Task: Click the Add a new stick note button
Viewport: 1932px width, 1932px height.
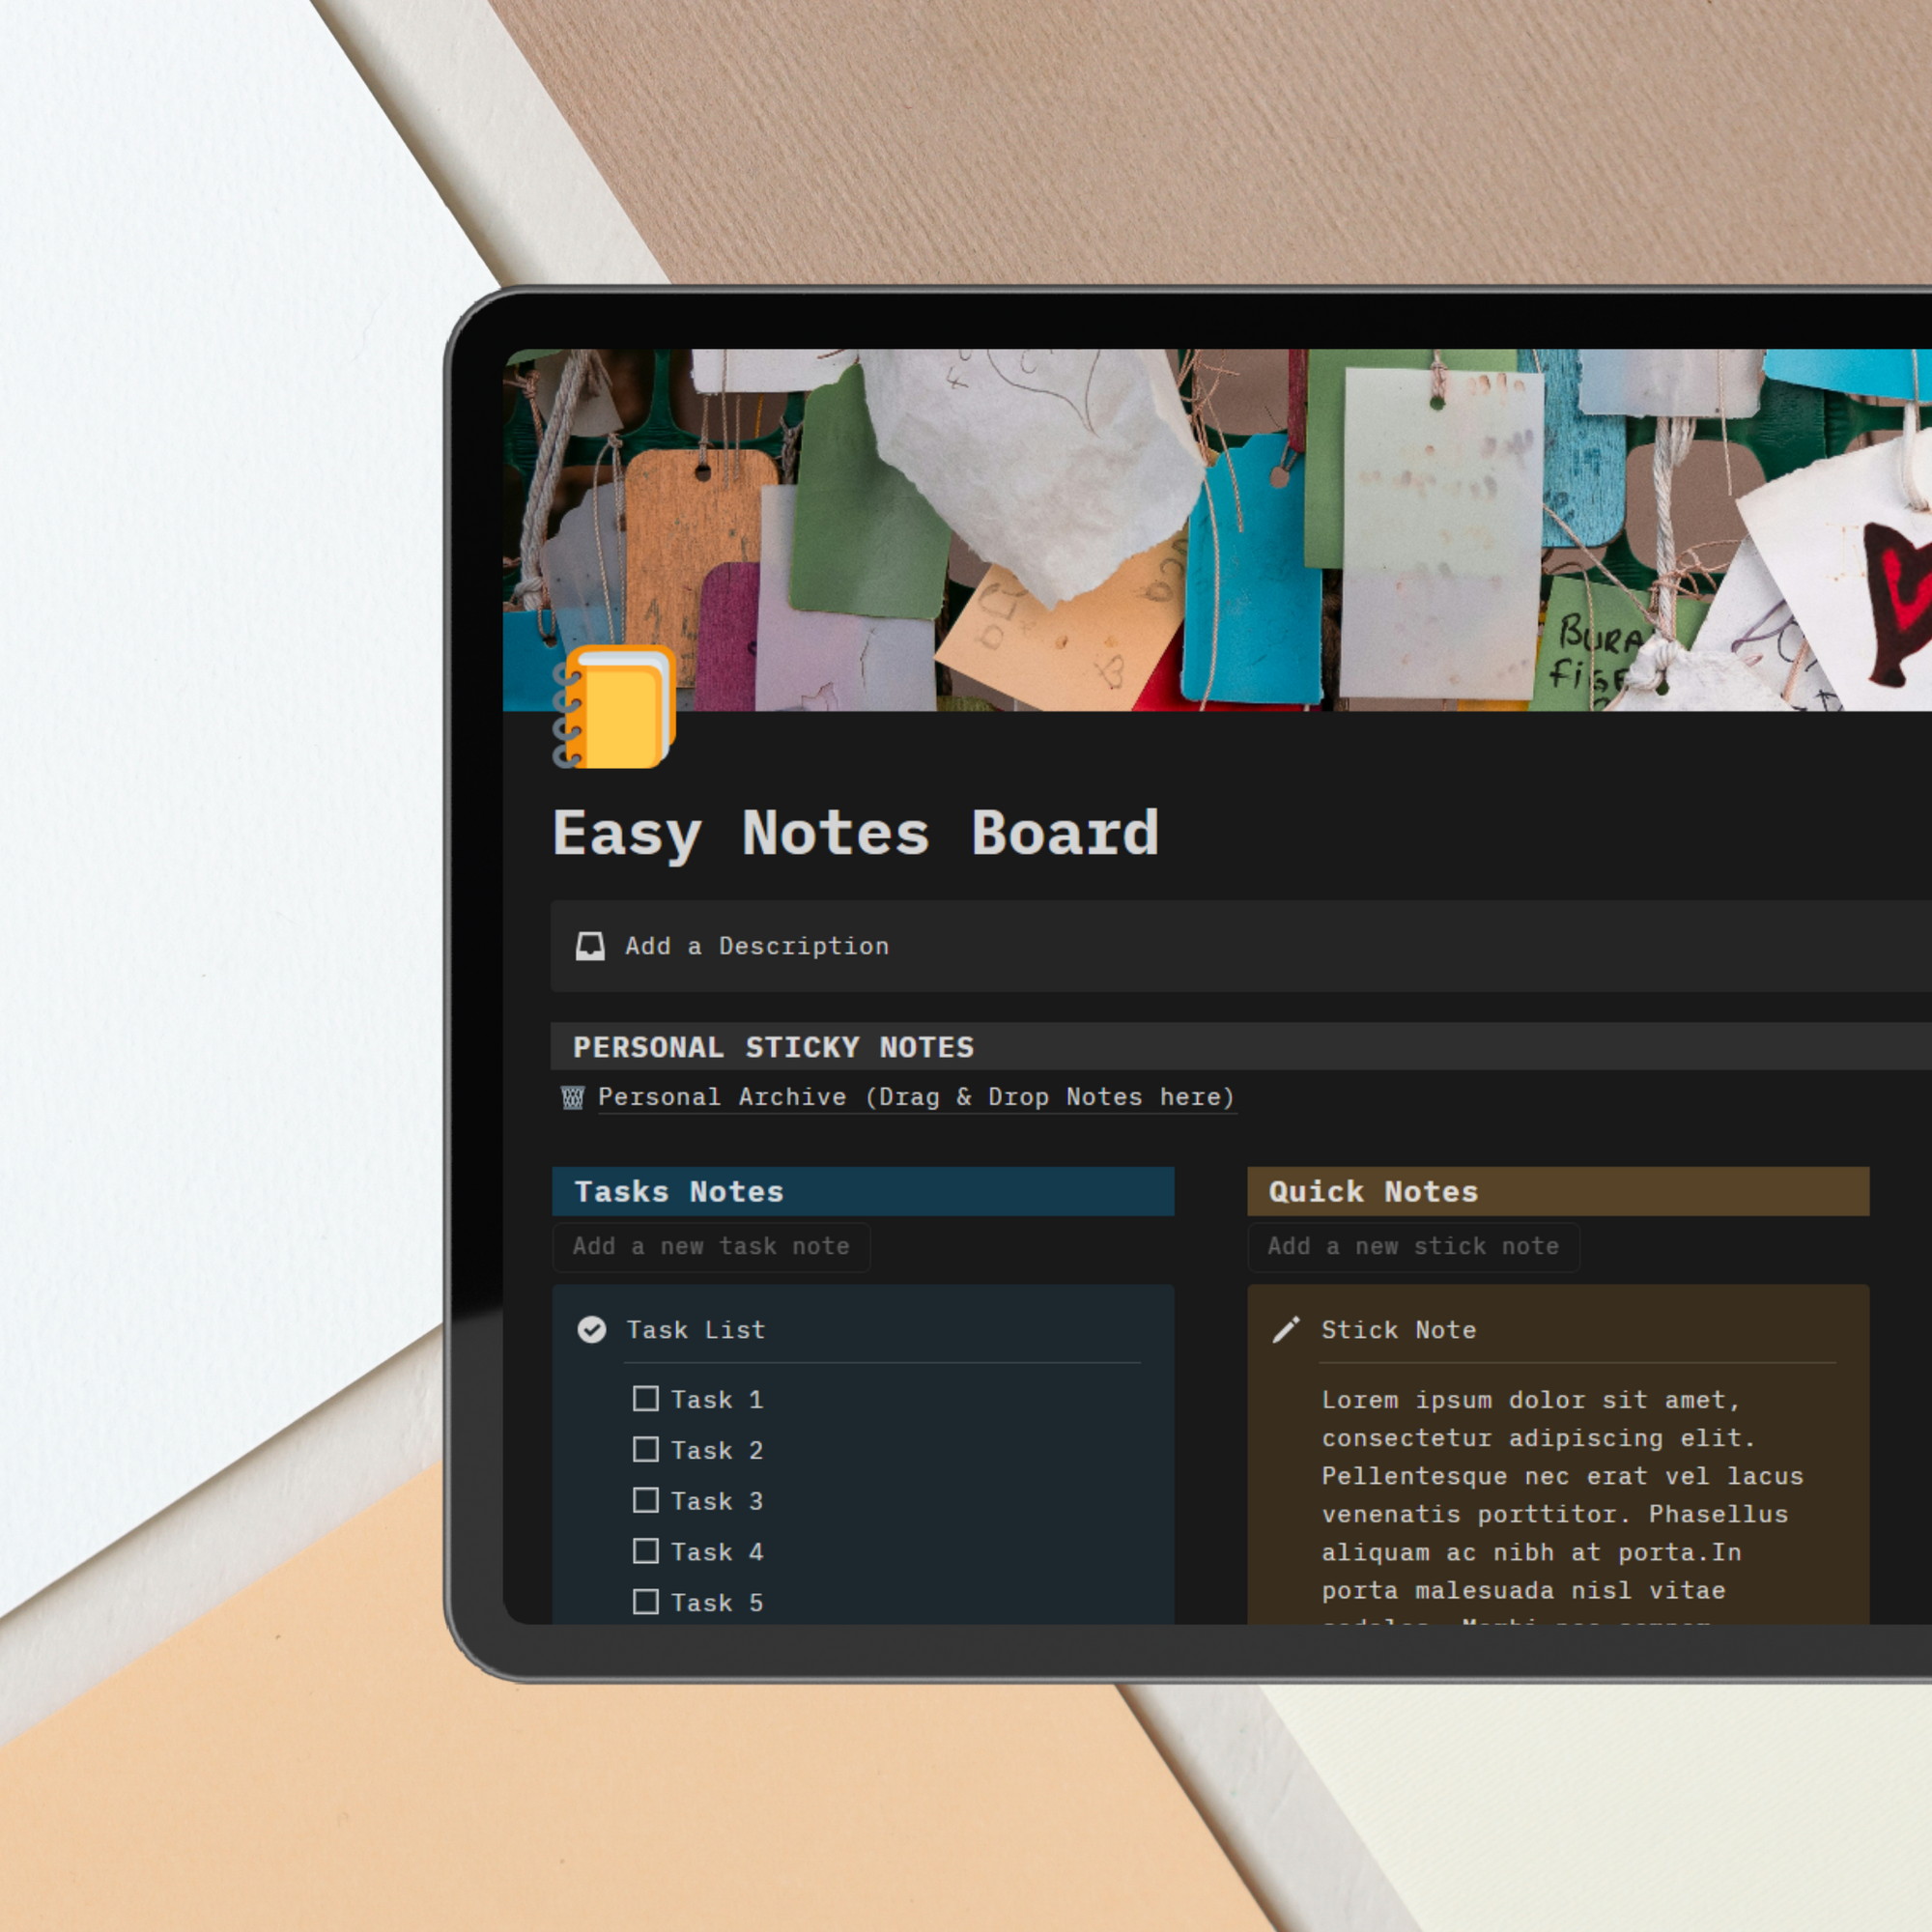Action: [1413, 1247]
